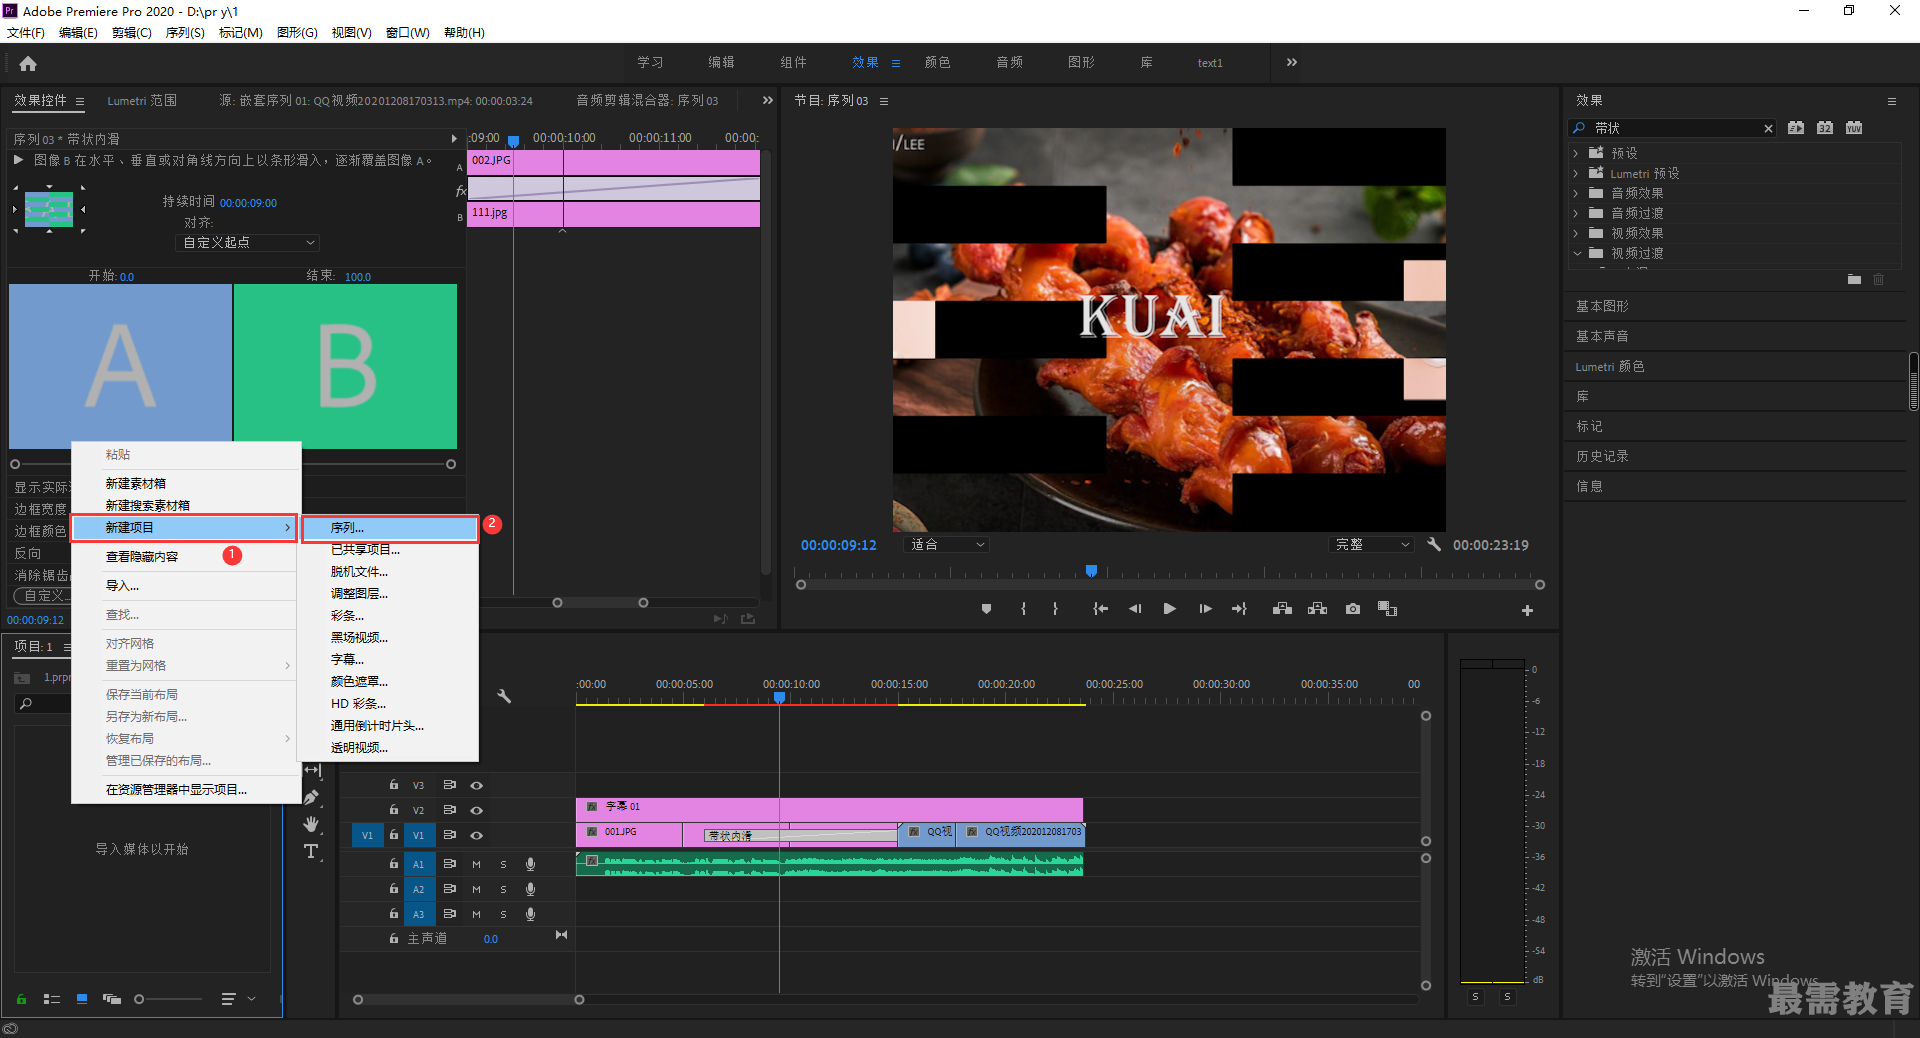The image size is (1920, 1038).
Task: Play the sequence in Program monitor
Action: click(1169, 609)
